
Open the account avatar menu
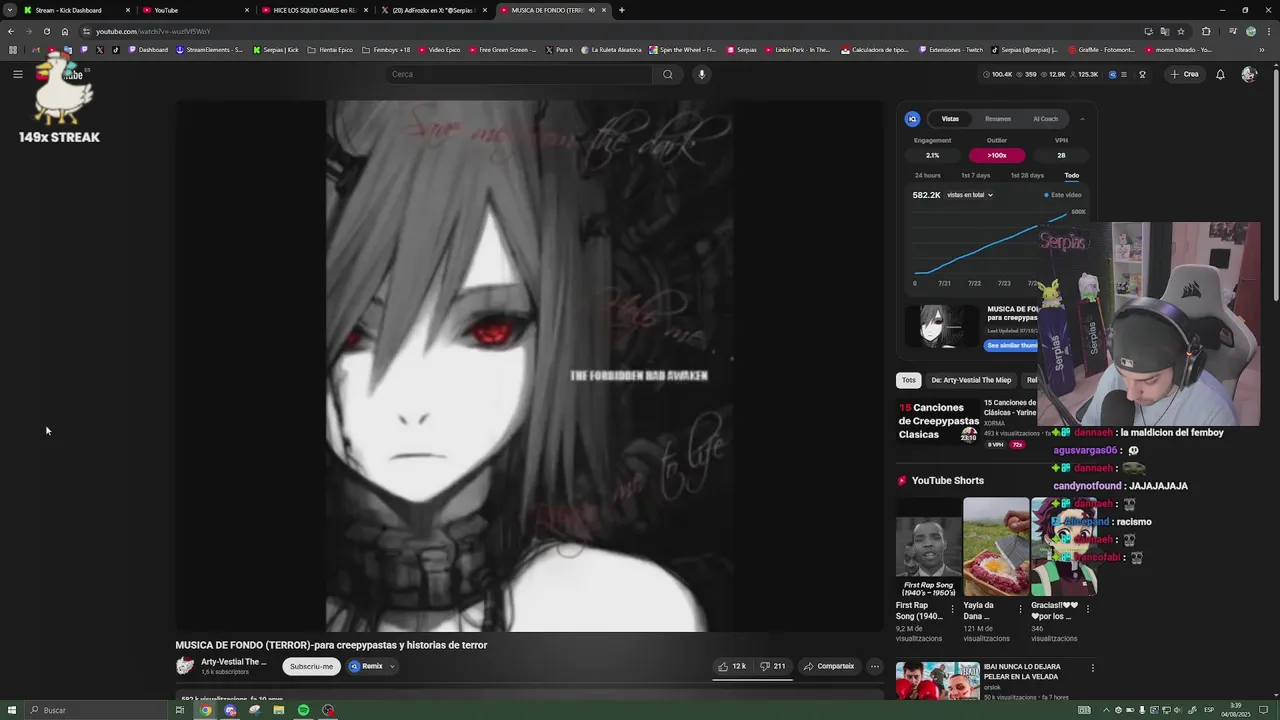click(1248, 74)
